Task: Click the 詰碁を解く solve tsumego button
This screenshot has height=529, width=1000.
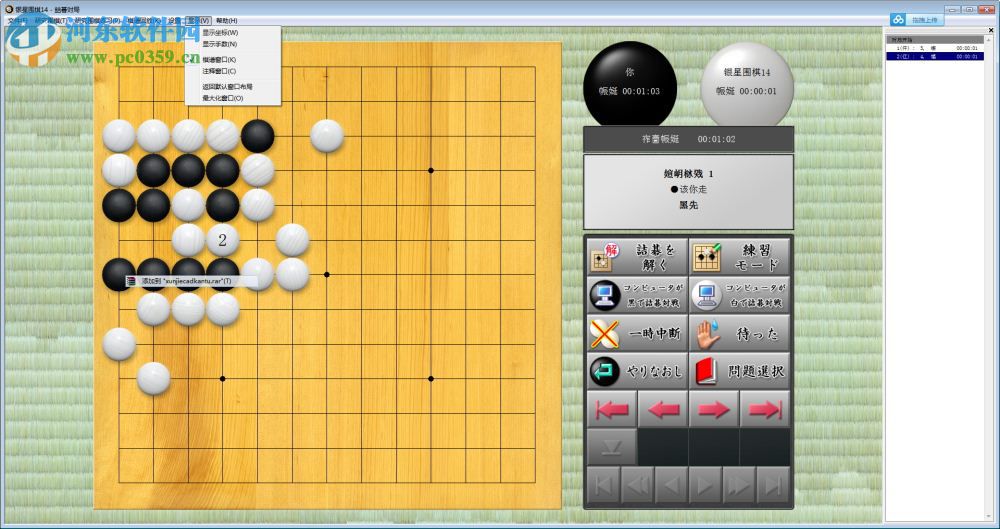Action: tap(637, 257)
